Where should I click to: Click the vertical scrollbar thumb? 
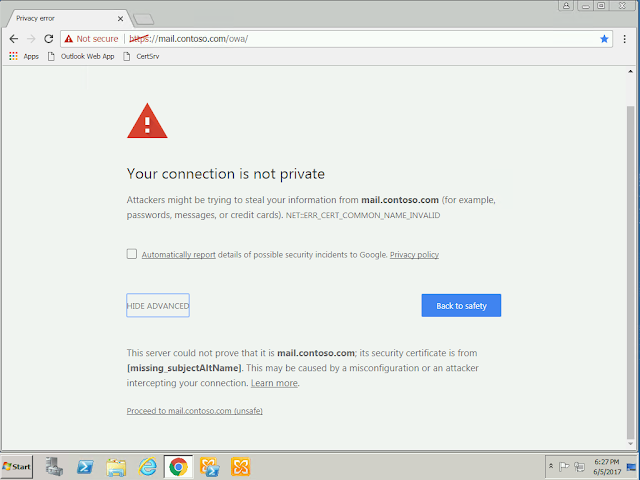click(x=631, y=271)
